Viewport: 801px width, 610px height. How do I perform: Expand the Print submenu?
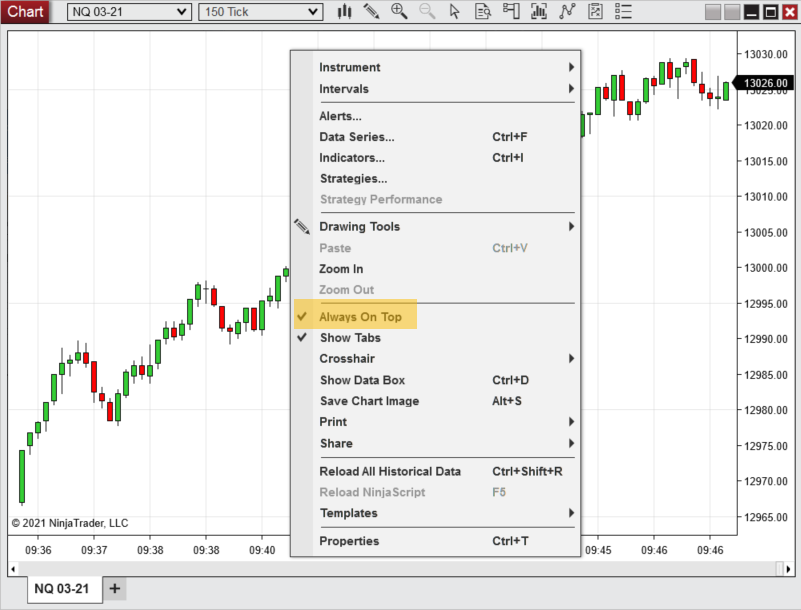click(435, 422)
